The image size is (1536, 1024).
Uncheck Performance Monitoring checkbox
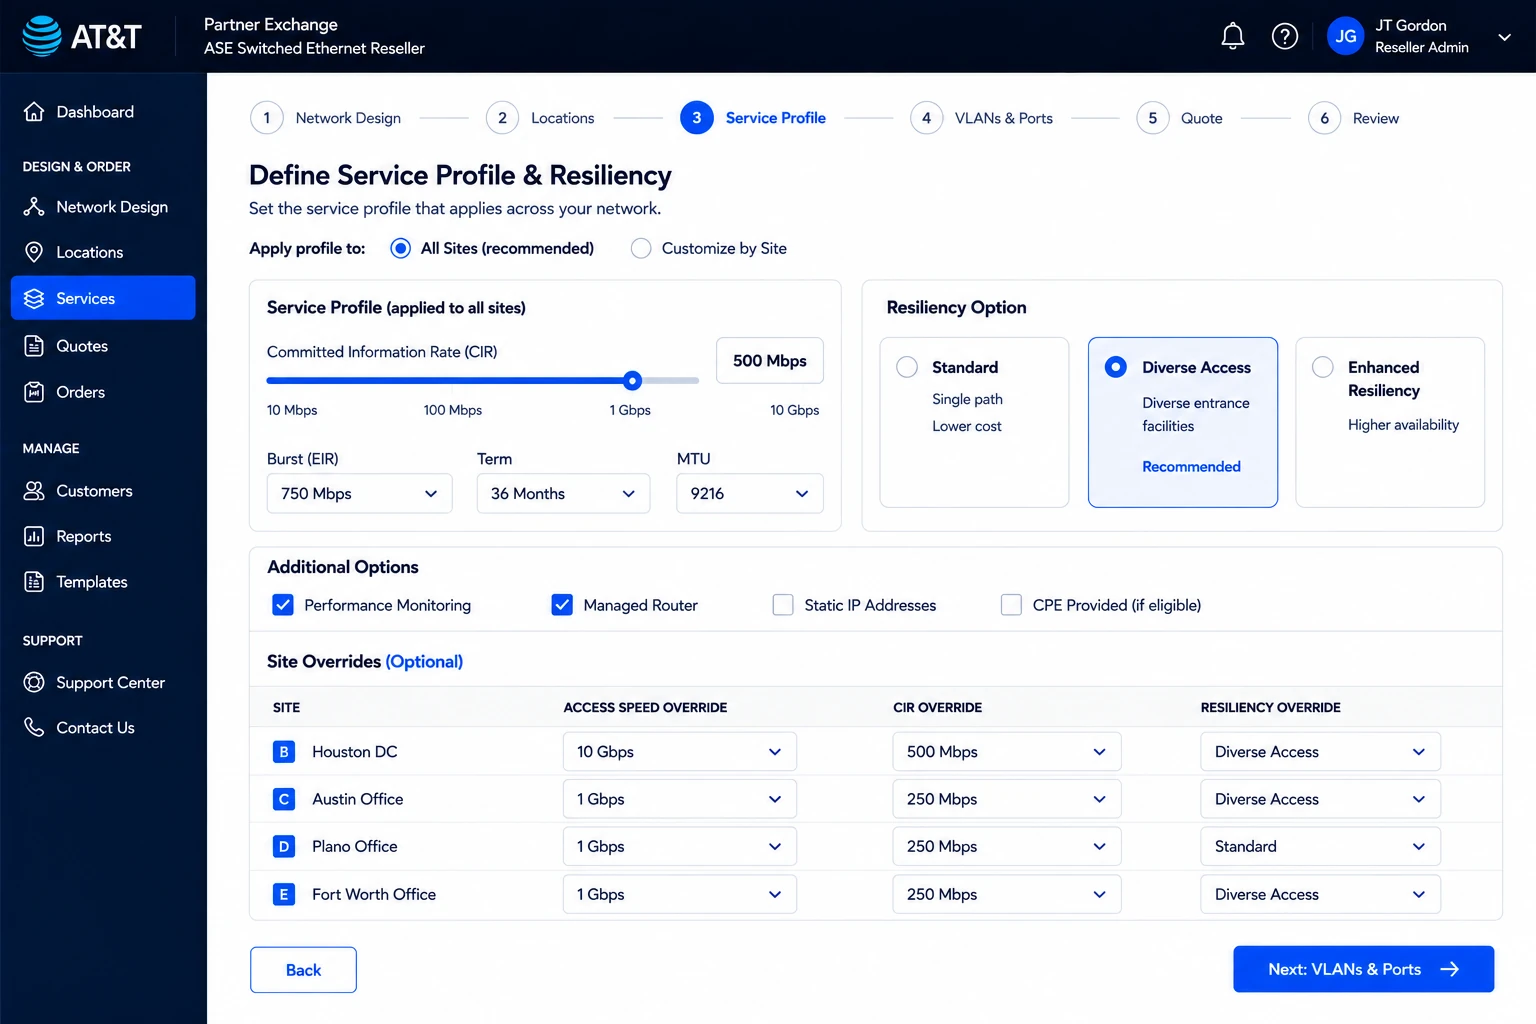tap(283, 605)
